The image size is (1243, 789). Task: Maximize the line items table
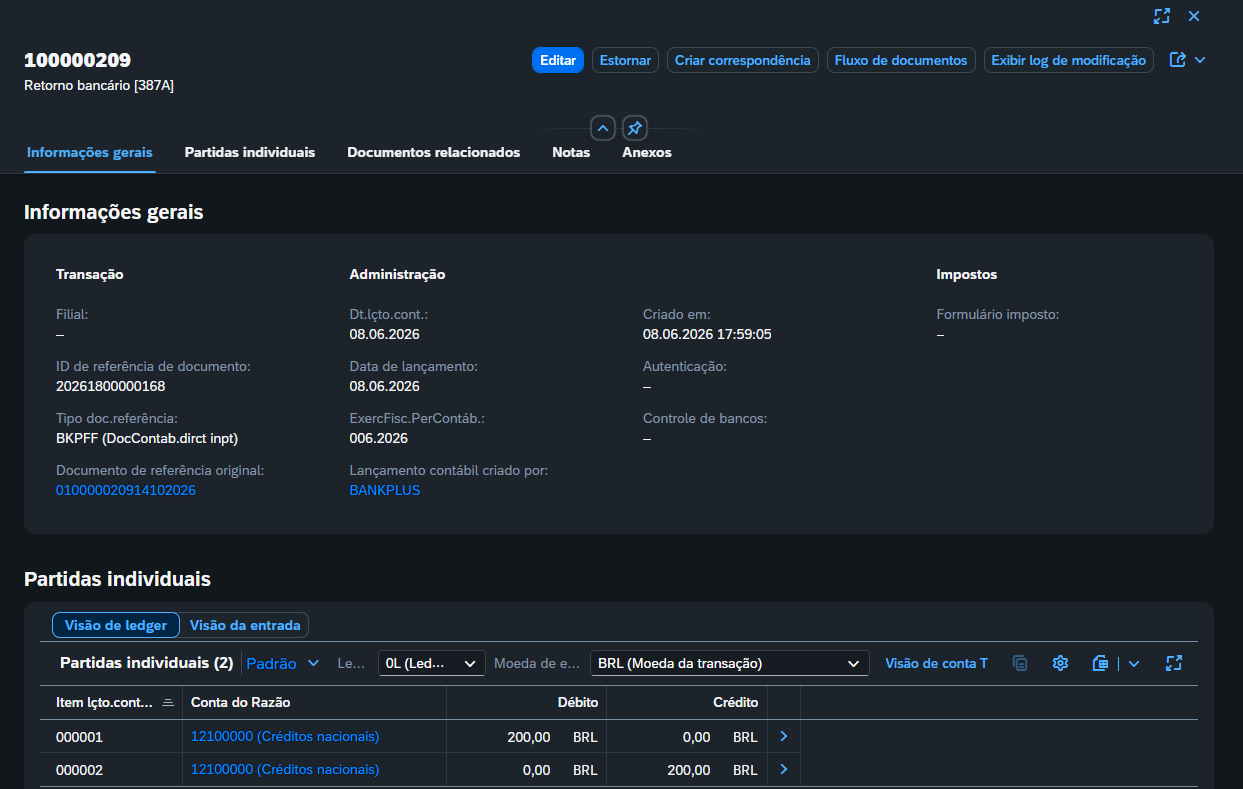point(1174,663)
